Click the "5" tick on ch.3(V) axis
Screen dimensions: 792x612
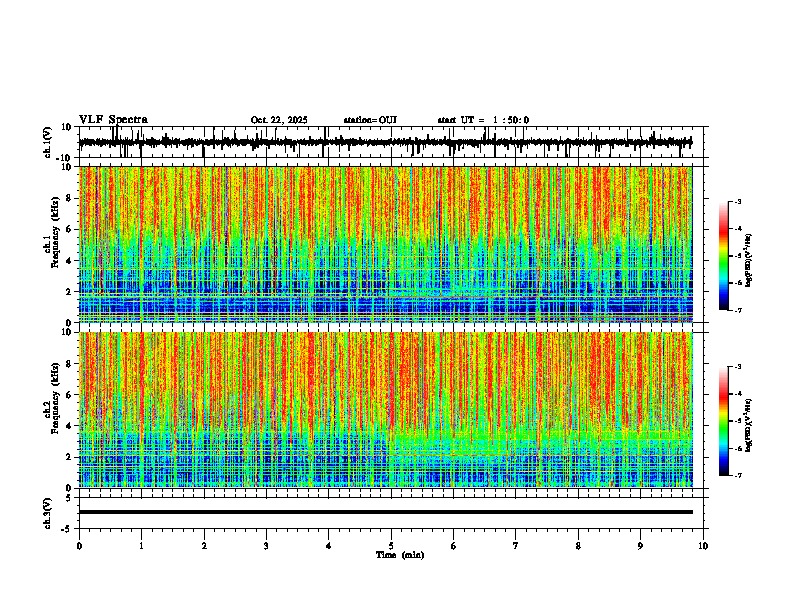click(x=70, y=498)
